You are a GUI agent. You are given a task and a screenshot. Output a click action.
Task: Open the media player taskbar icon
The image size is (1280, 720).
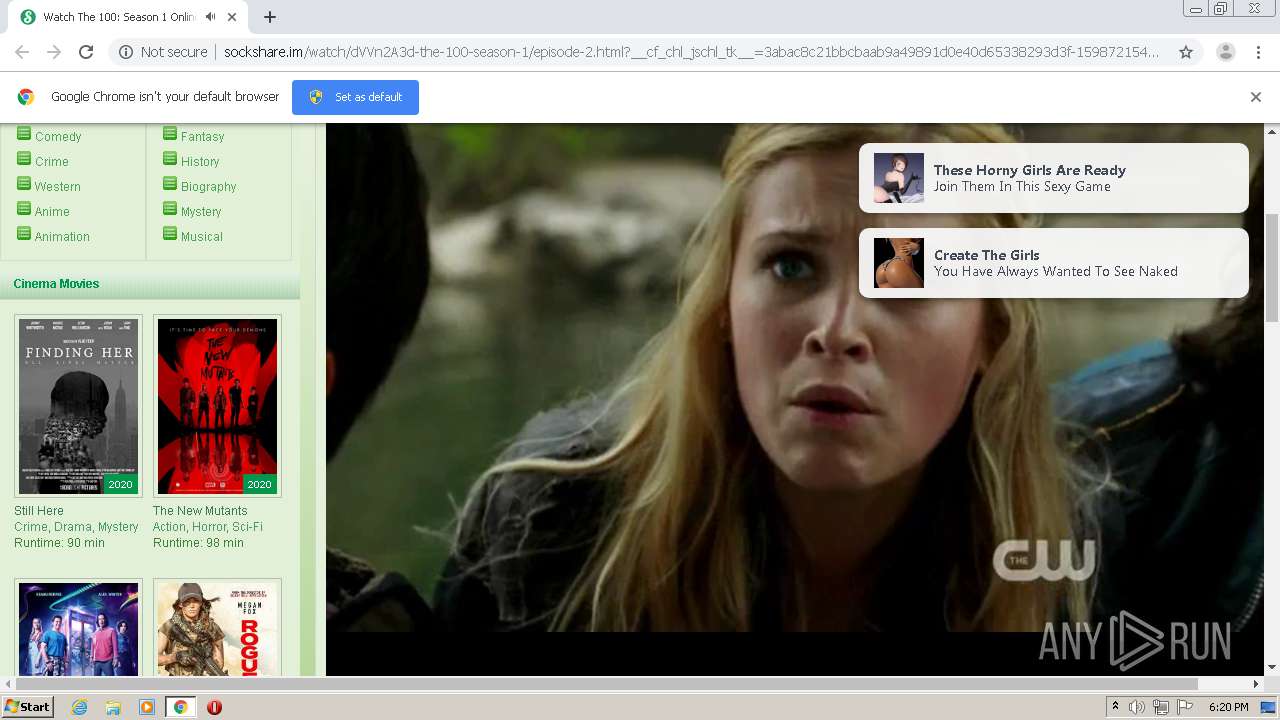click(x=147, y=707)
